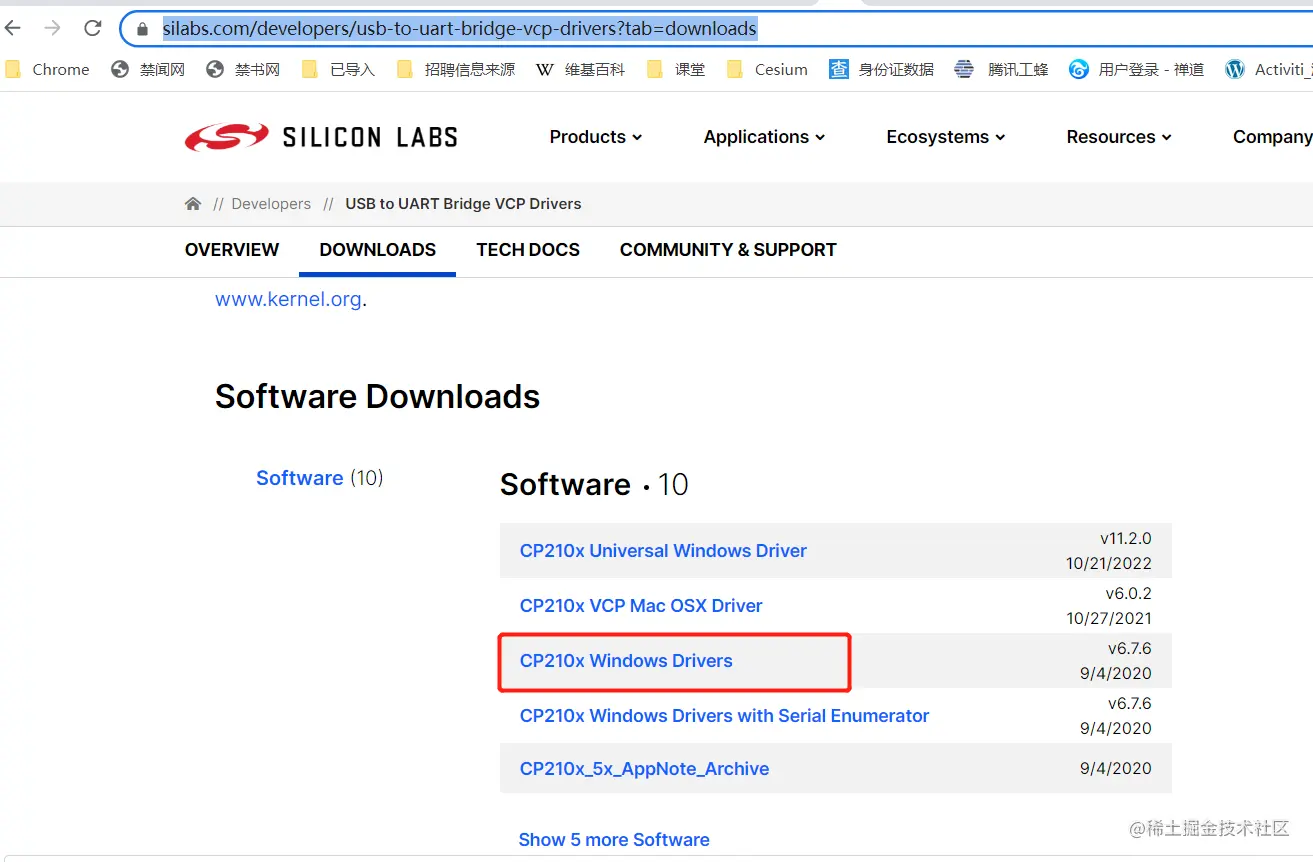Image resolution: width=1313 pixels, height=862 pixels.
Task: Select the DOWNLOADS tab
Action: point(378,250)
